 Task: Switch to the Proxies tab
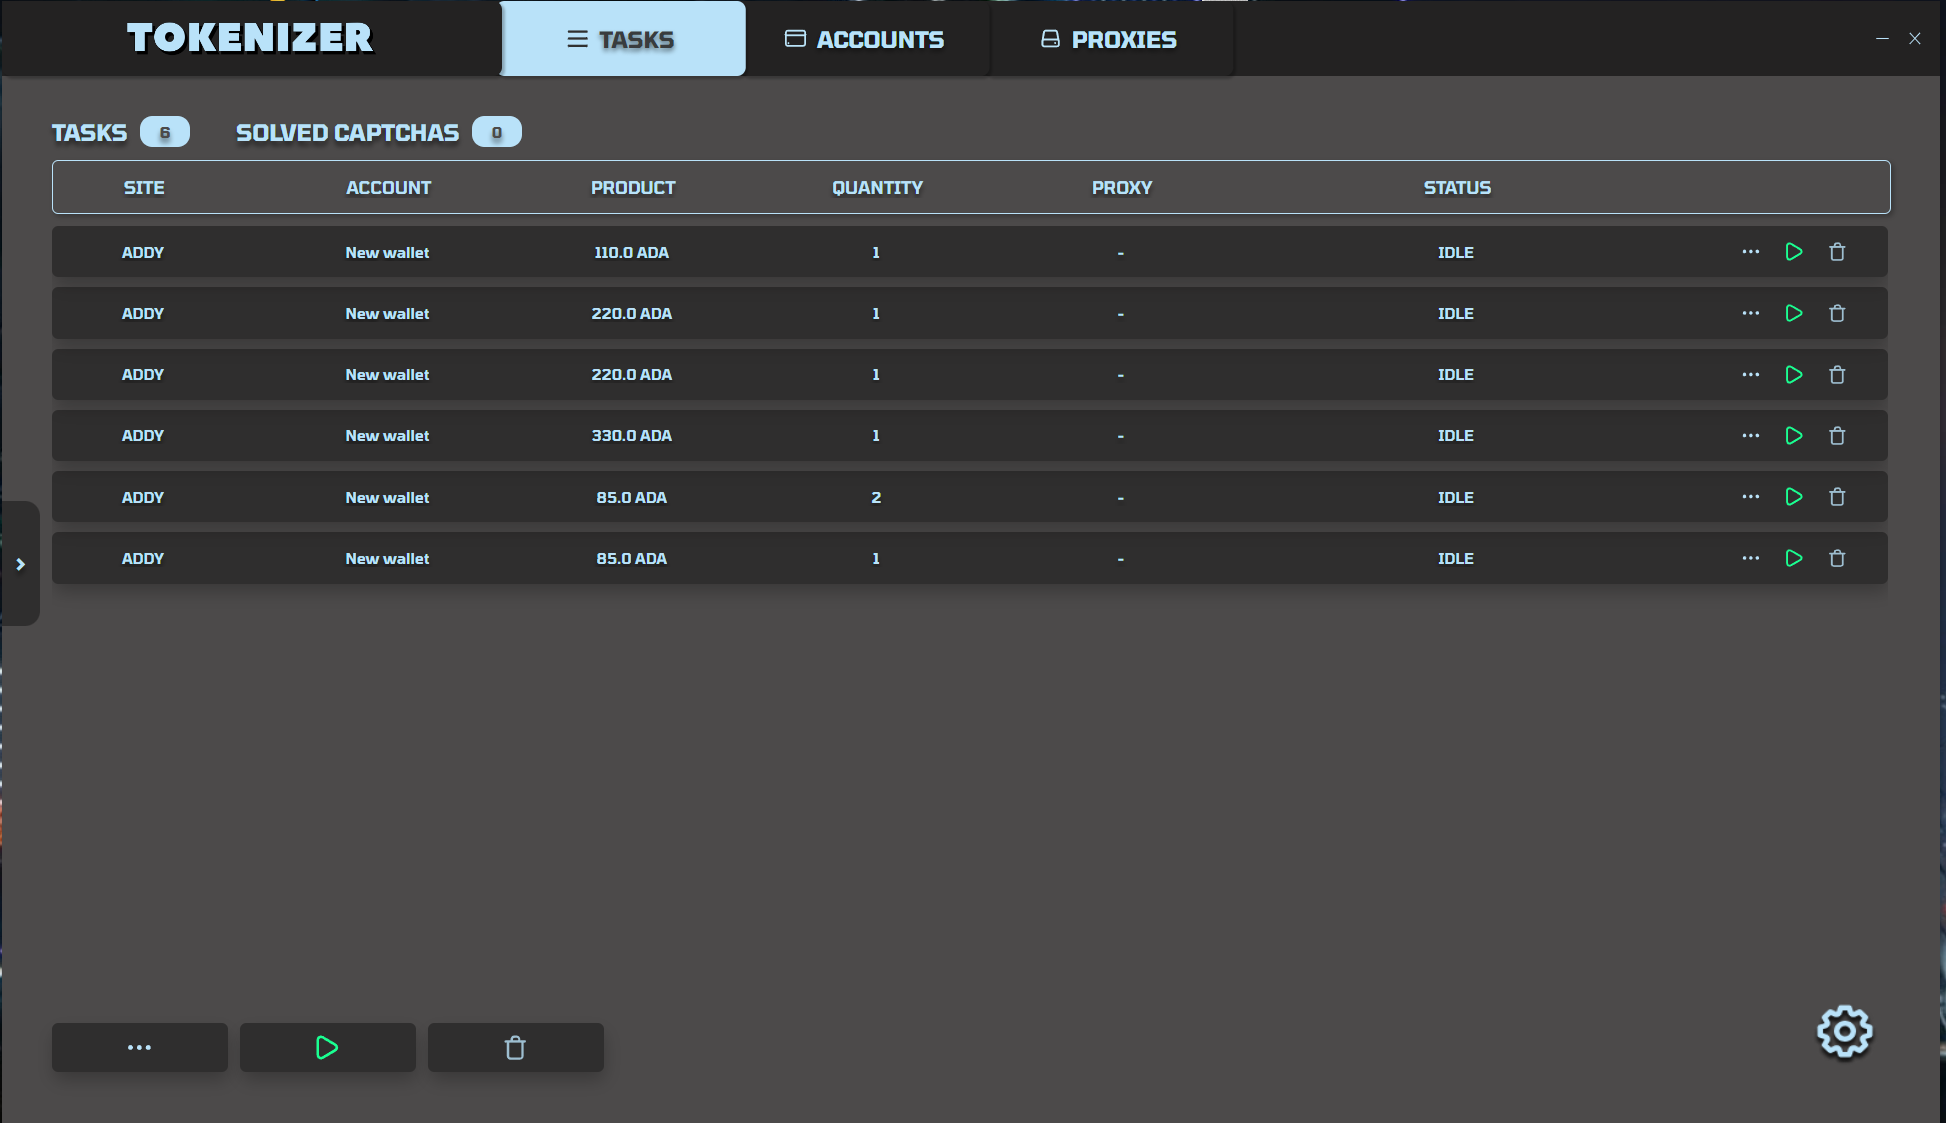(x=1110, y=39)
